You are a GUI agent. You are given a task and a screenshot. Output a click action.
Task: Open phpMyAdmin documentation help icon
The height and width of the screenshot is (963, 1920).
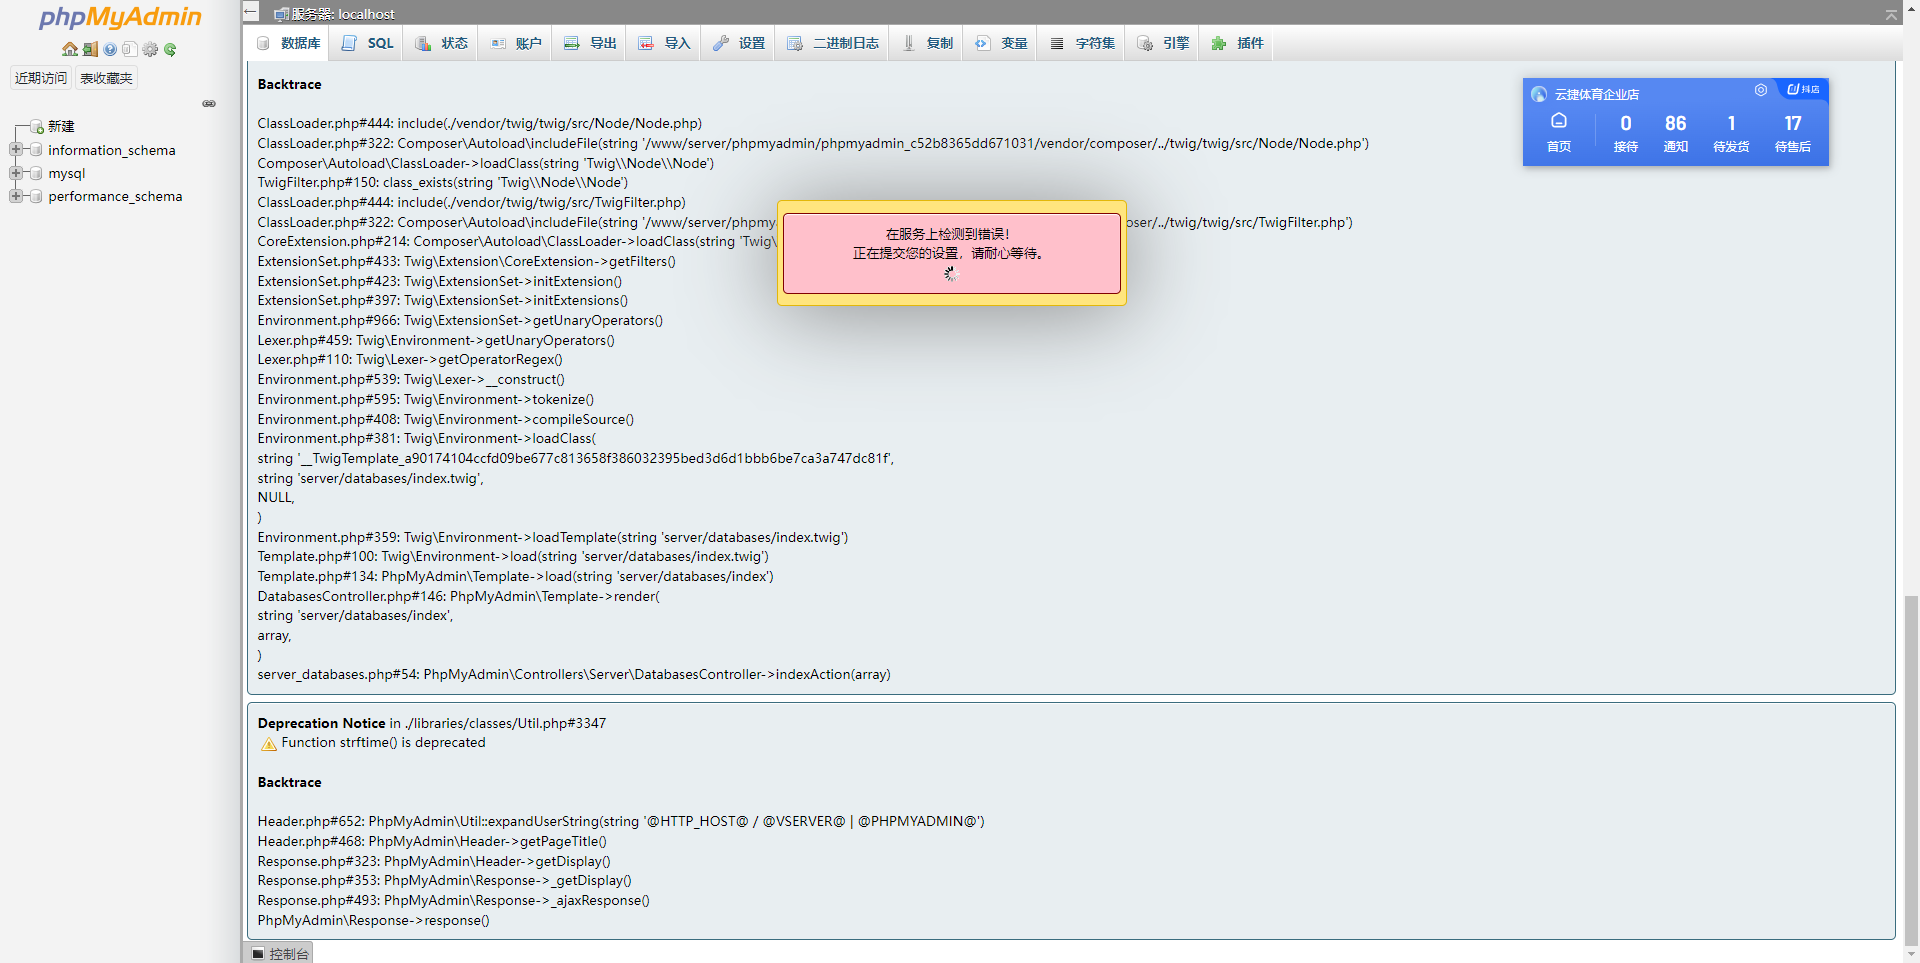110,49
